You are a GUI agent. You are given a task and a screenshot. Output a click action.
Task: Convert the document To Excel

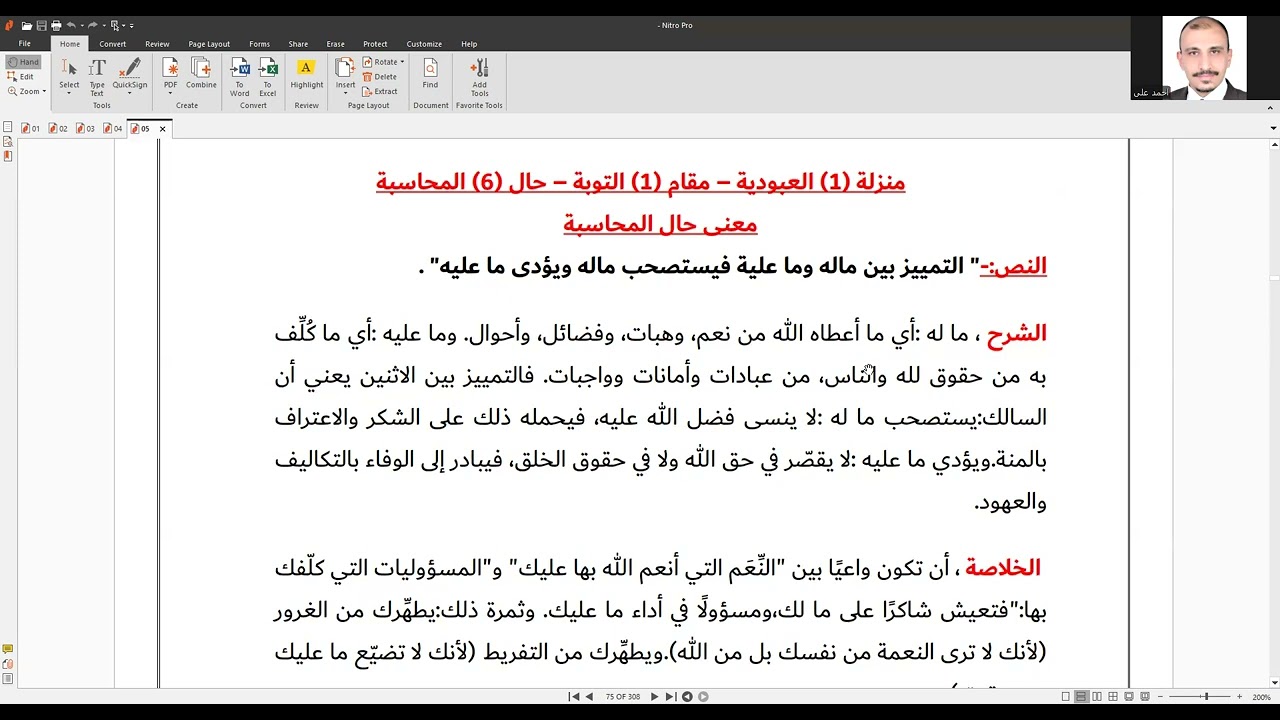click(268, 76)
